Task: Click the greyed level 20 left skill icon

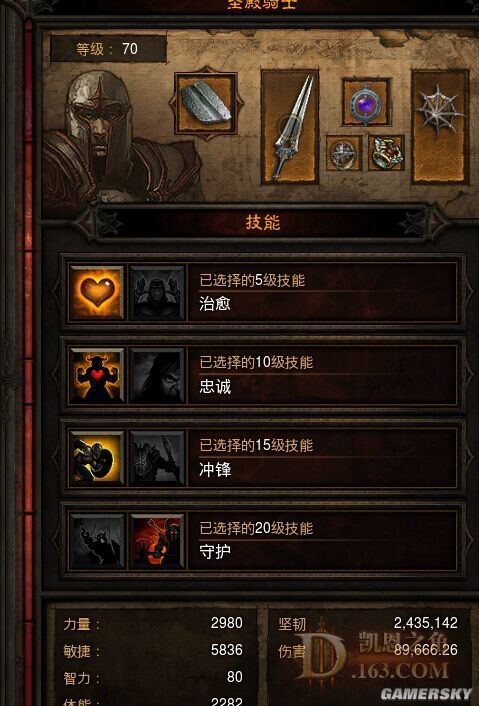Action: pos(97,541)
